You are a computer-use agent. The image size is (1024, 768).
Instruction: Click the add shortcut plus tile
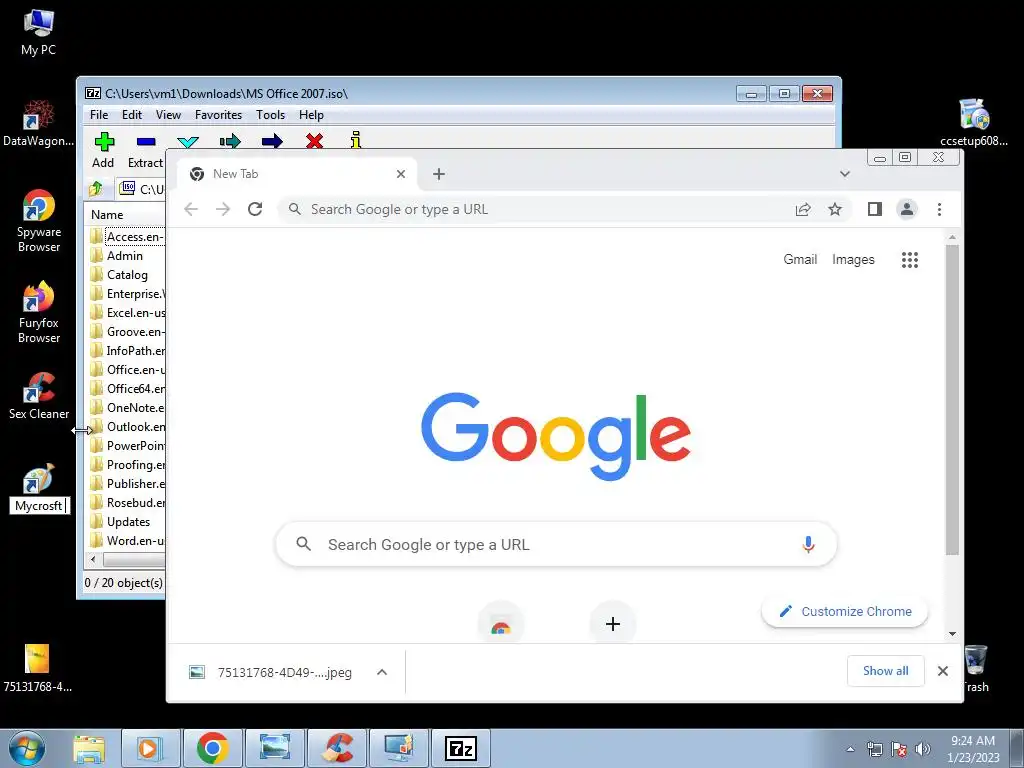tap(613, 624)
